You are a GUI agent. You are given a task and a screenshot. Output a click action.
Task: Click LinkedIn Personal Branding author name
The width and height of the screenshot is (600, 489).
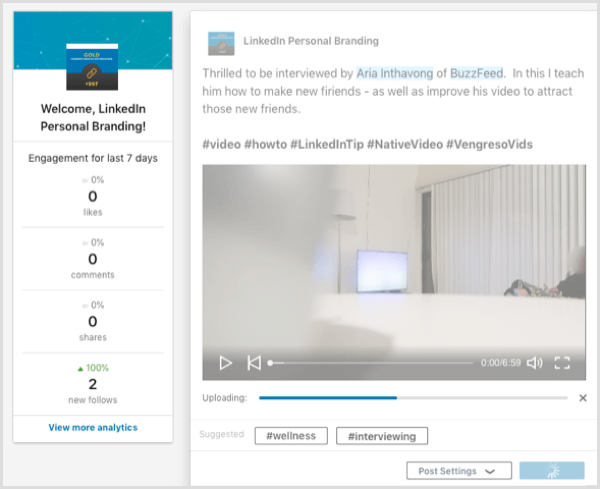[311, 41]
